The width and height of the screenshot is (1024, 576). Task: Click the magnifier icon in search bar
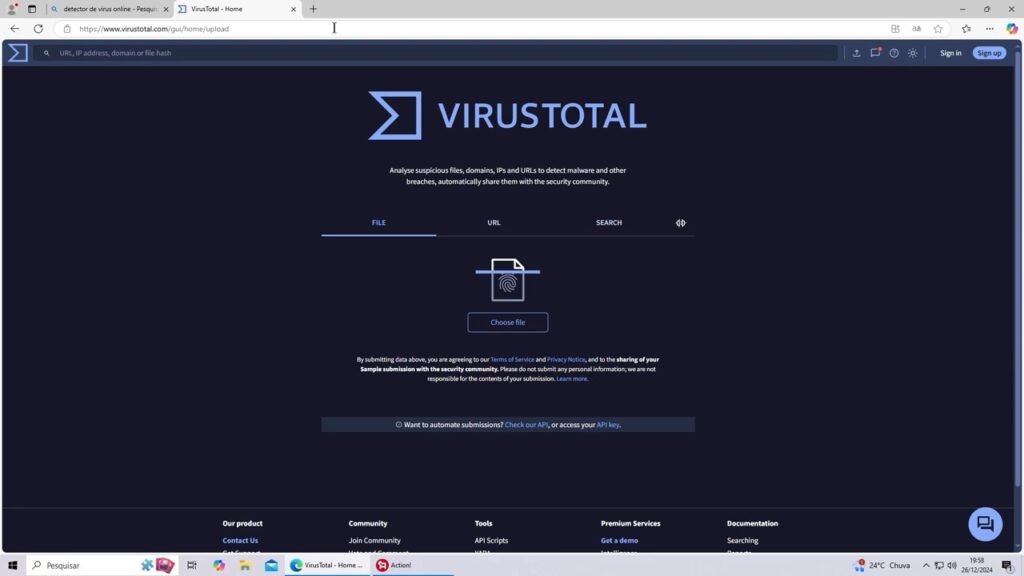click(46, 53)
